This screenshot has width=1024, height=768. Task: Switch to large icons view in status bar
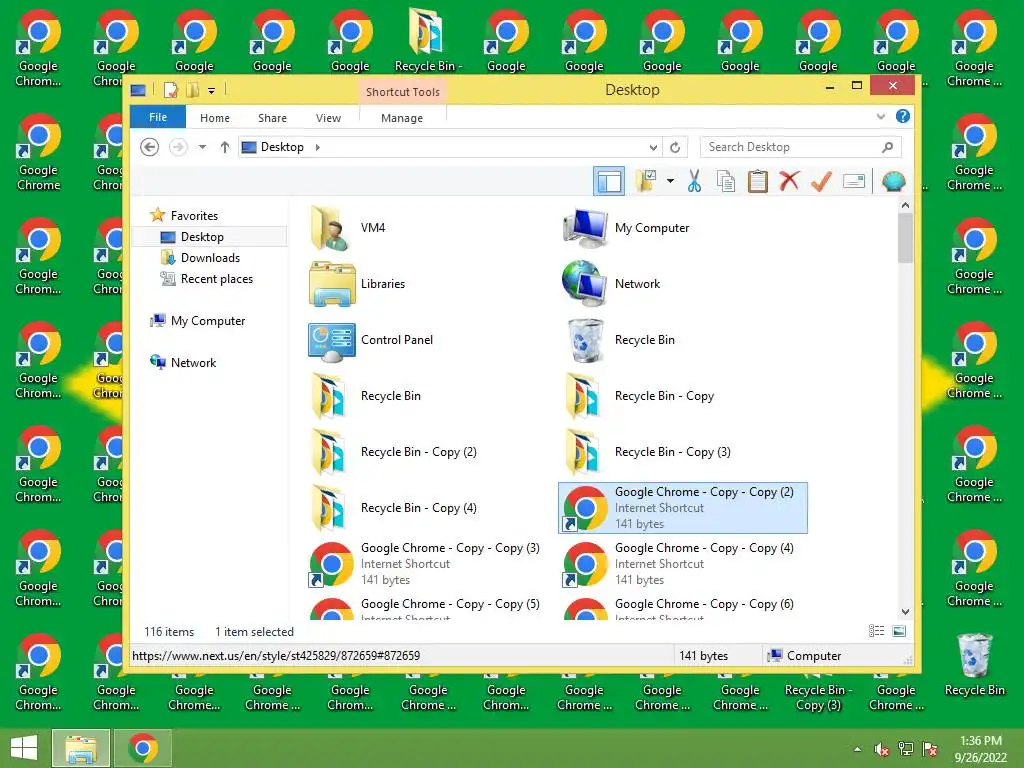899,631
